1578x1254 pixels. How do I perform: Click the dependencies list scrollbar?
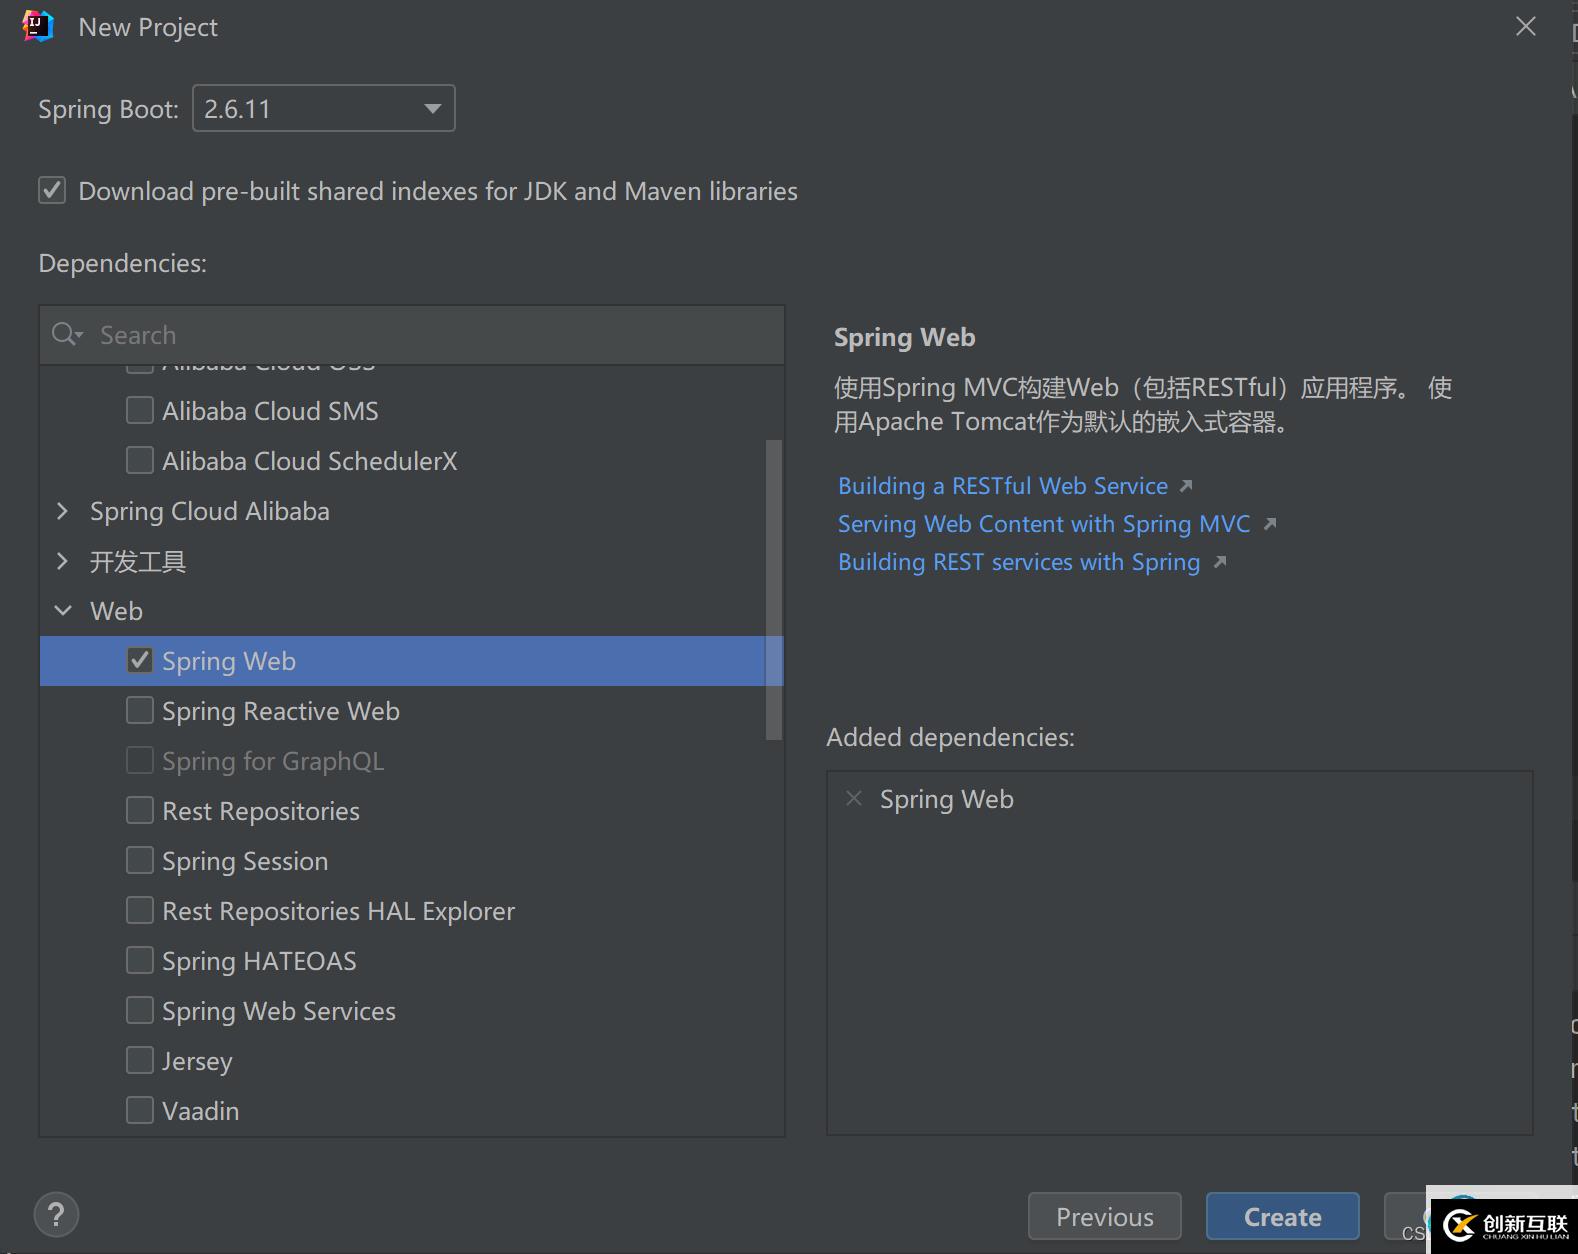click(774, 590)
